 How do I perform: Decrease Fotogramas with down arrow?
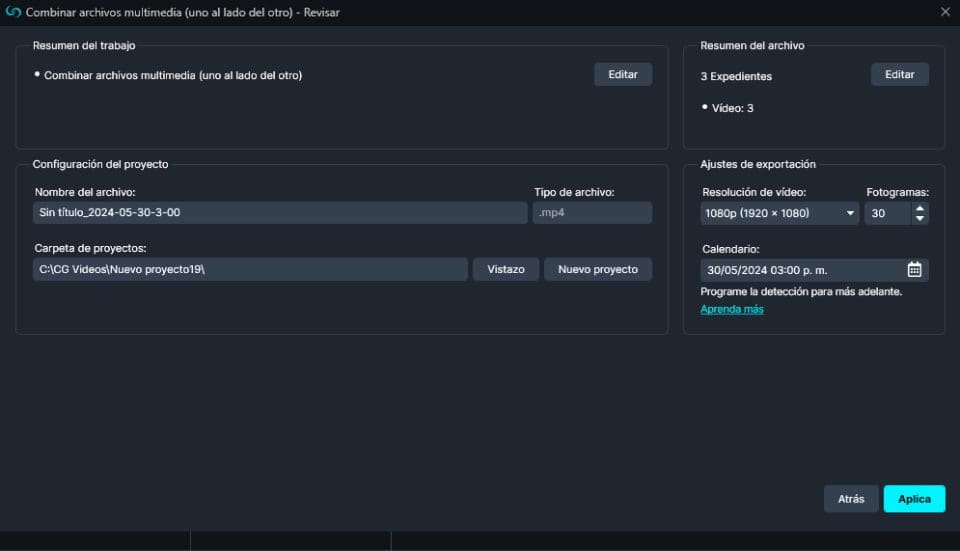[920, 219]
